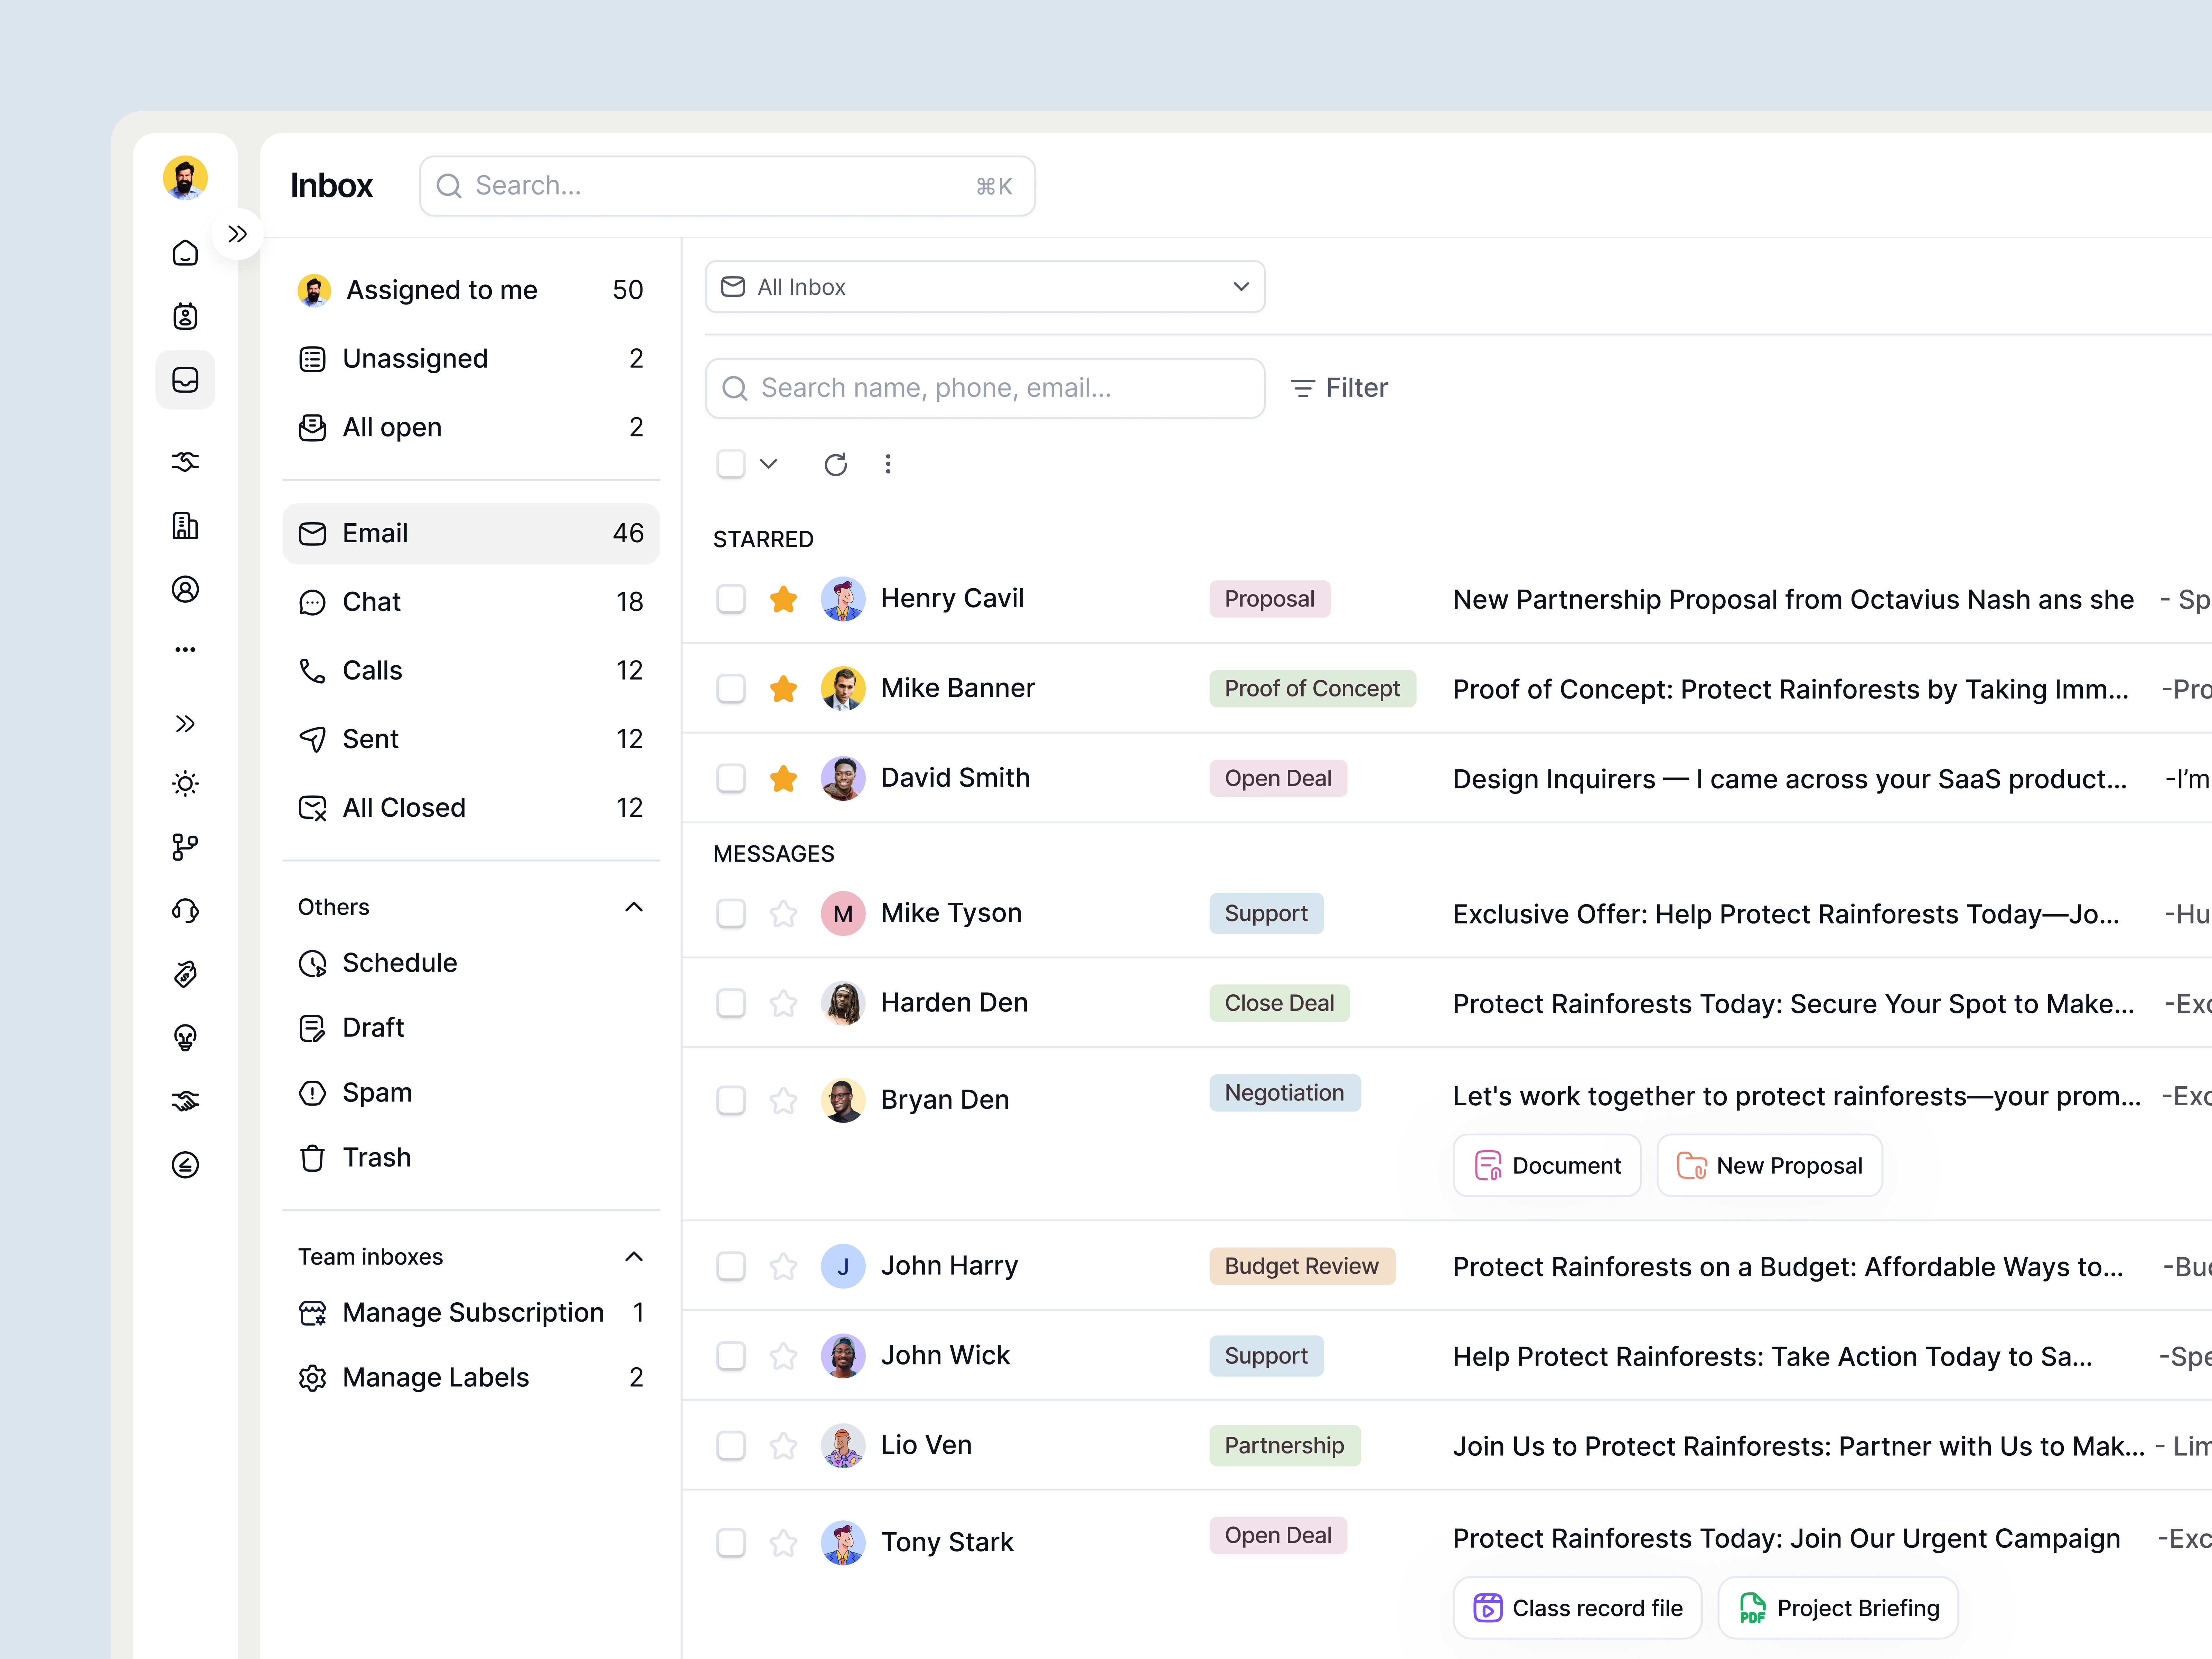2212x1659 pixels.
Task: Open the handshake deals icon in sidebar
Action: 185,1101
